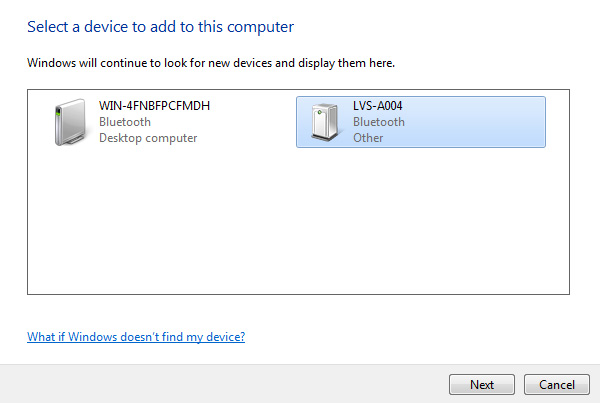Image resolution: width=600 pixels, height=403 pixels.
Task: Click the 'Desktop computer' type label
Action: (x=148, y=138)
